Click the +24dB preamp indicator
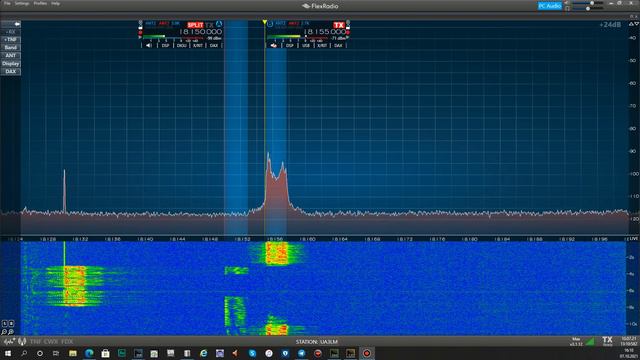This screenshot has height=360, width=640. (x=610, y=25)
